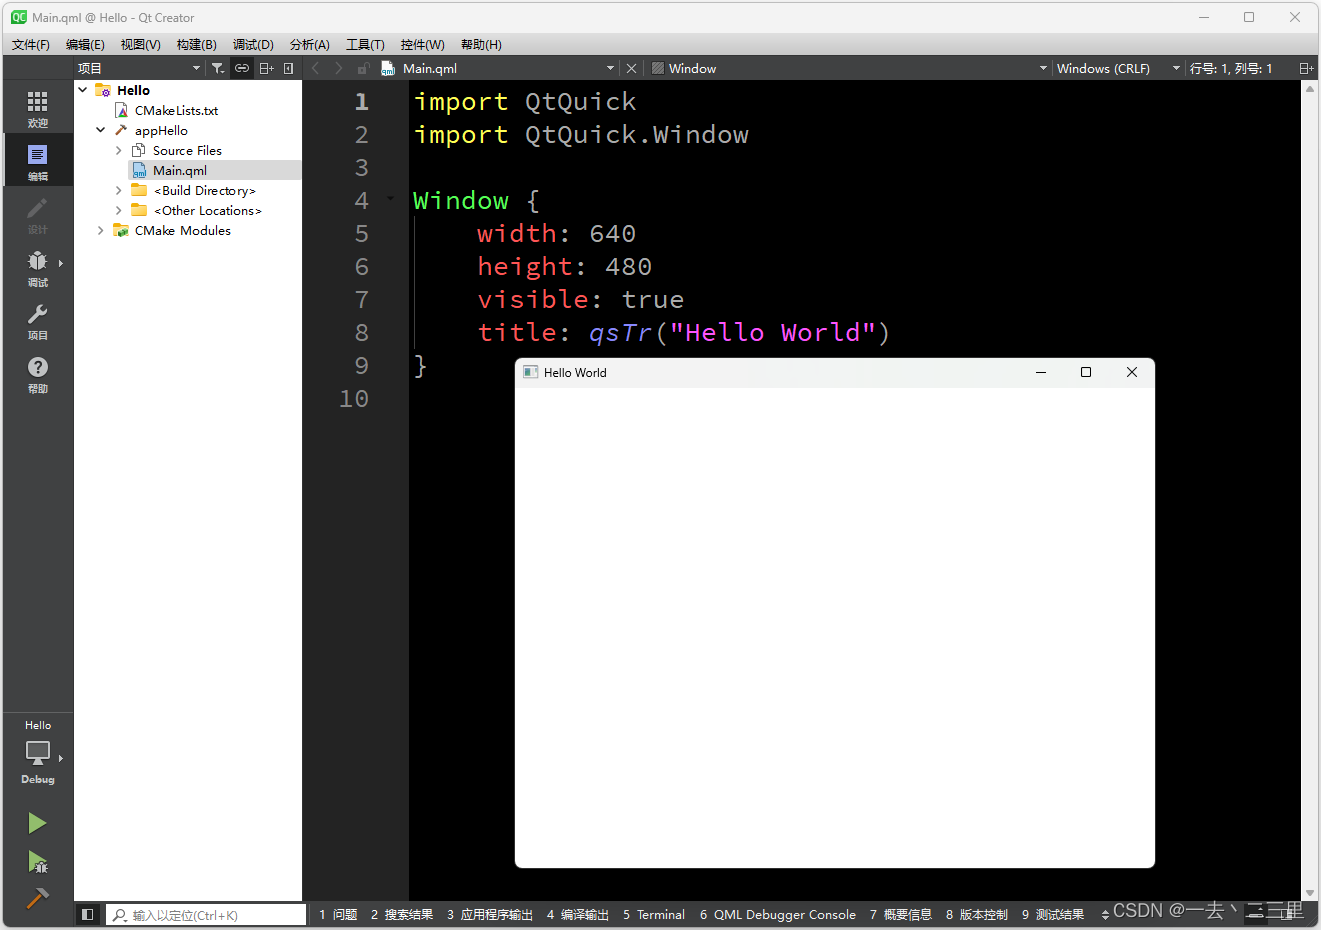Run the project with green play button
Screen dimensions: 1321x930
pos(37,823)
